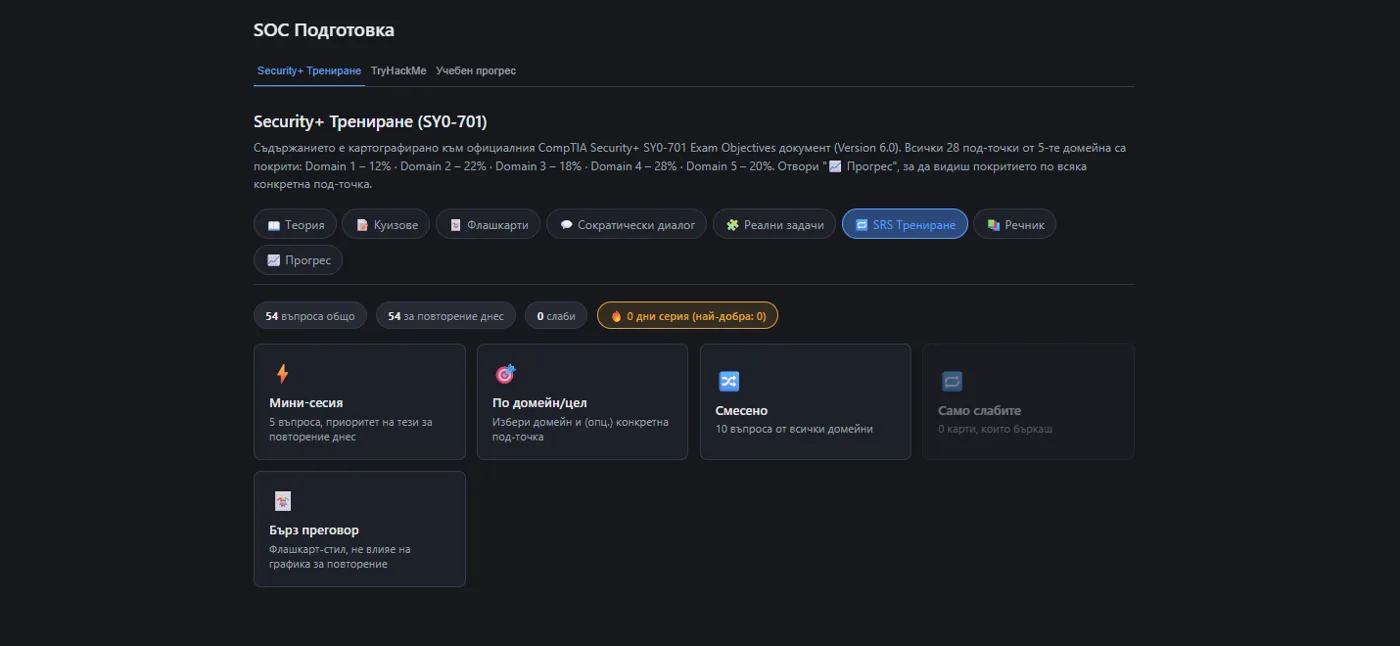This screenshot has width=1400, height=646.
Task: Select the Куизове section pill
Action: 386,225
